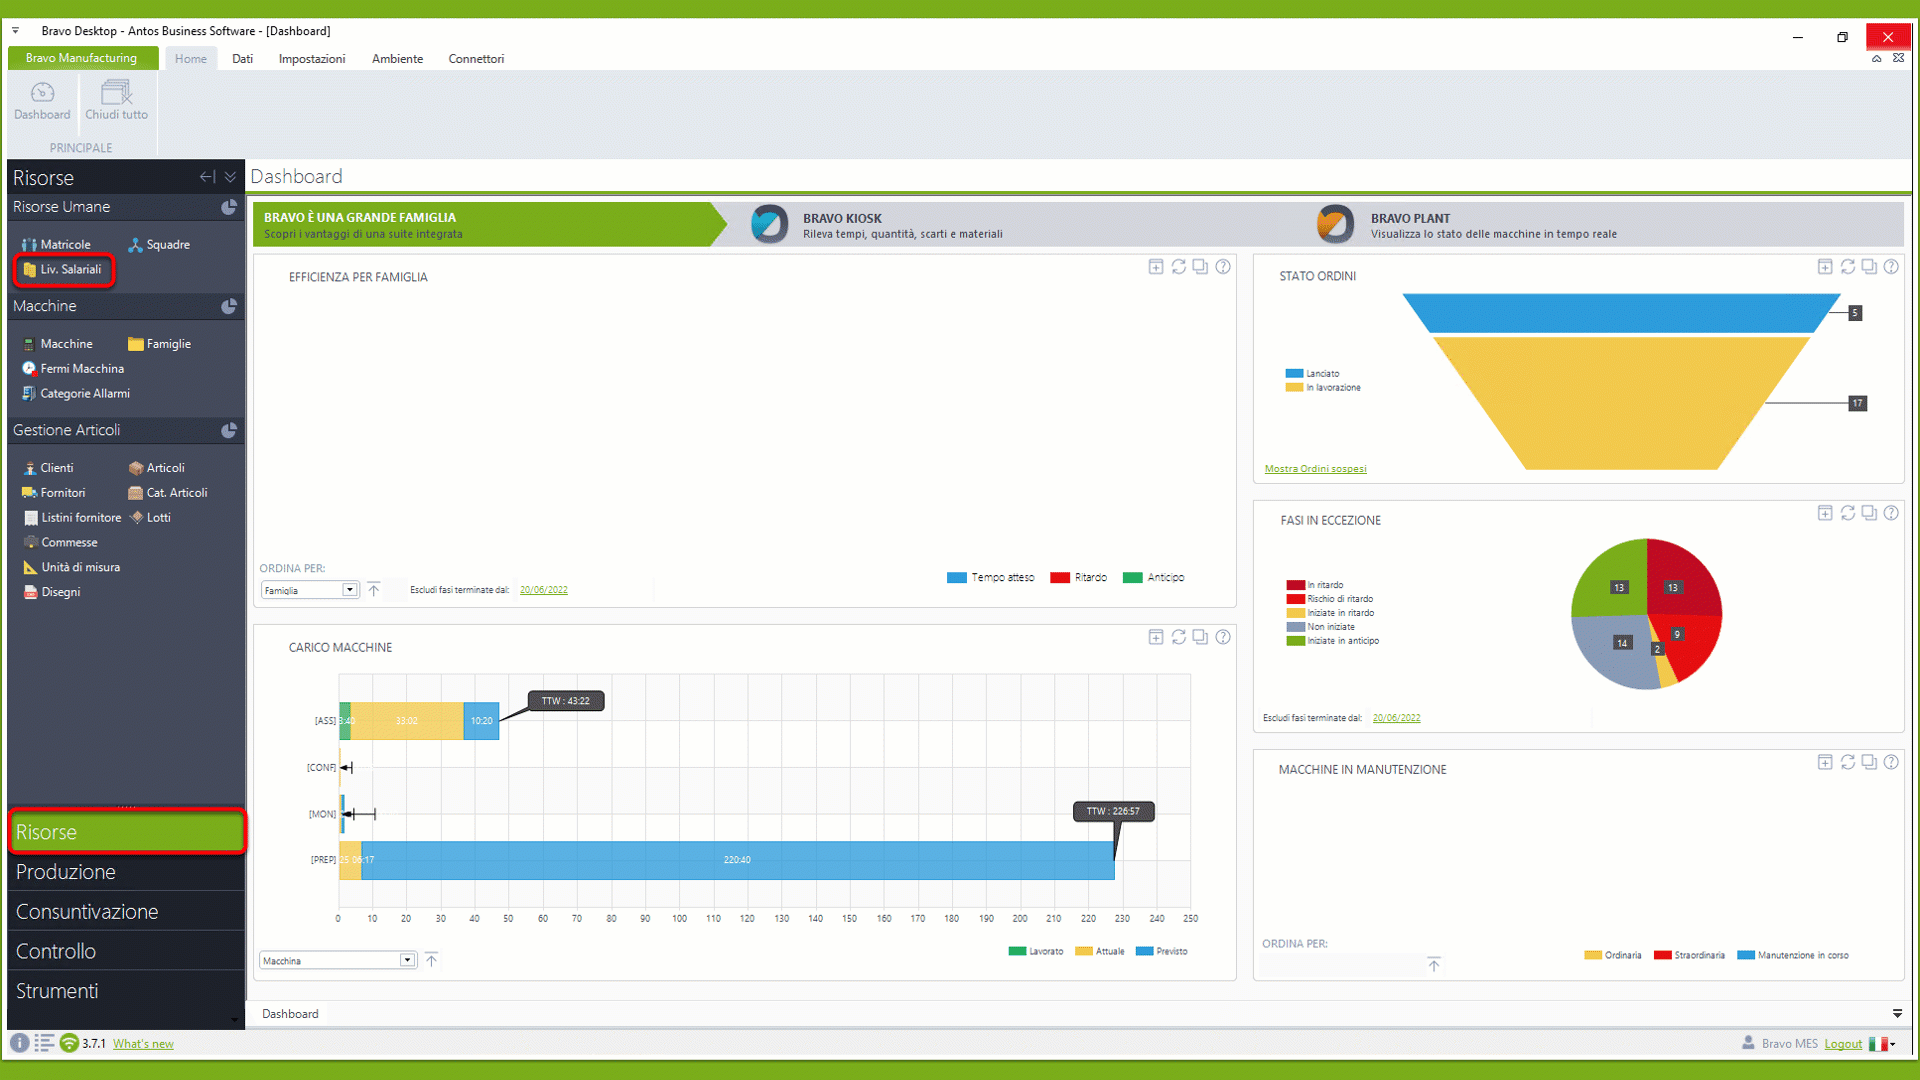Screen dimensions: 1920x1080
Task: Open Cat. Articoli item
Action: tap(168, 493)
